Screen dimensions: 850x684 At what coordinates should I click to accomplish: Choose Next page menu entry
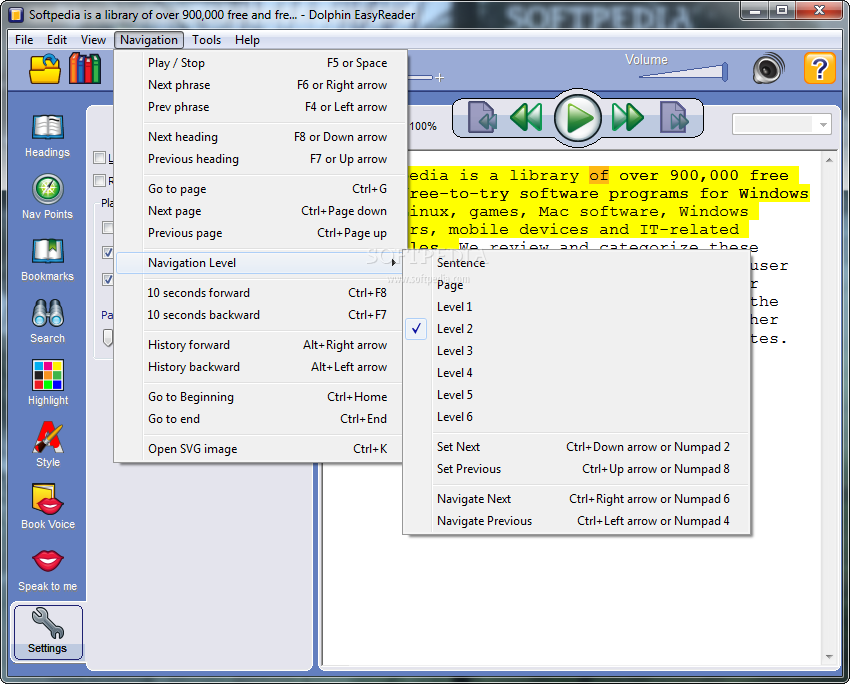(260, 211)
